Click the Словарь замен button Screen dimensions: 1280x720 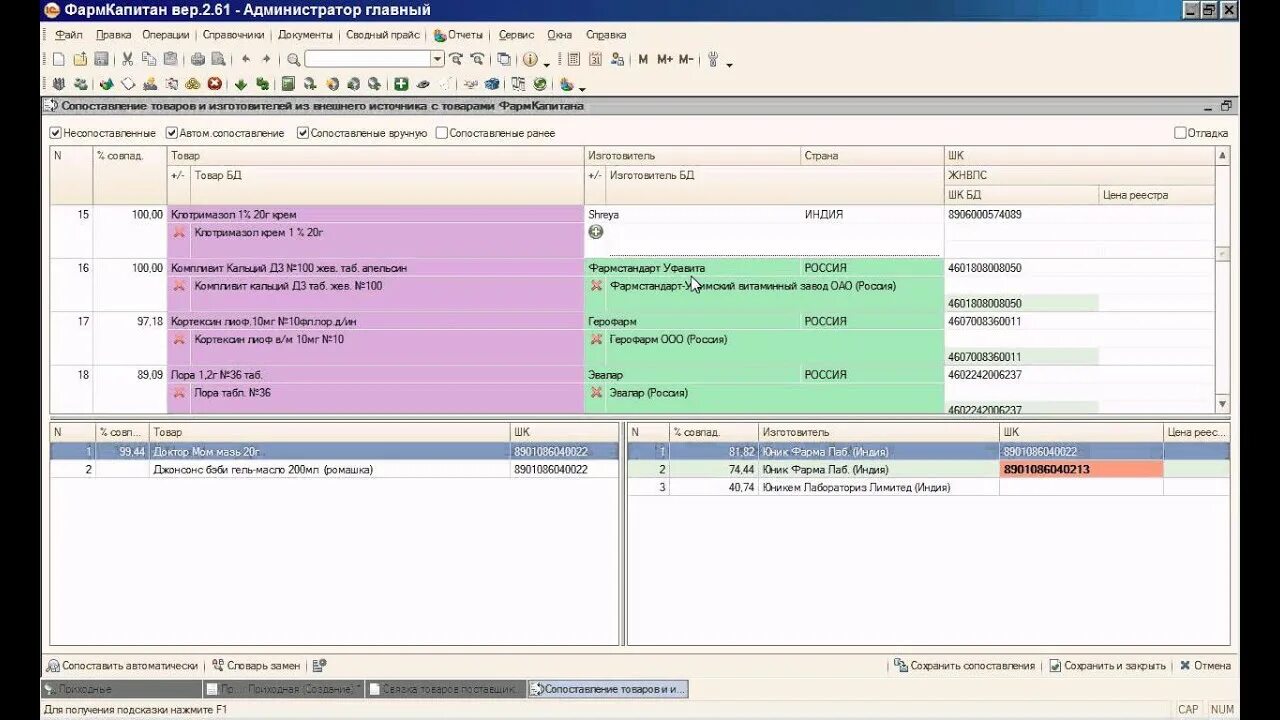(x=255, y=666)
